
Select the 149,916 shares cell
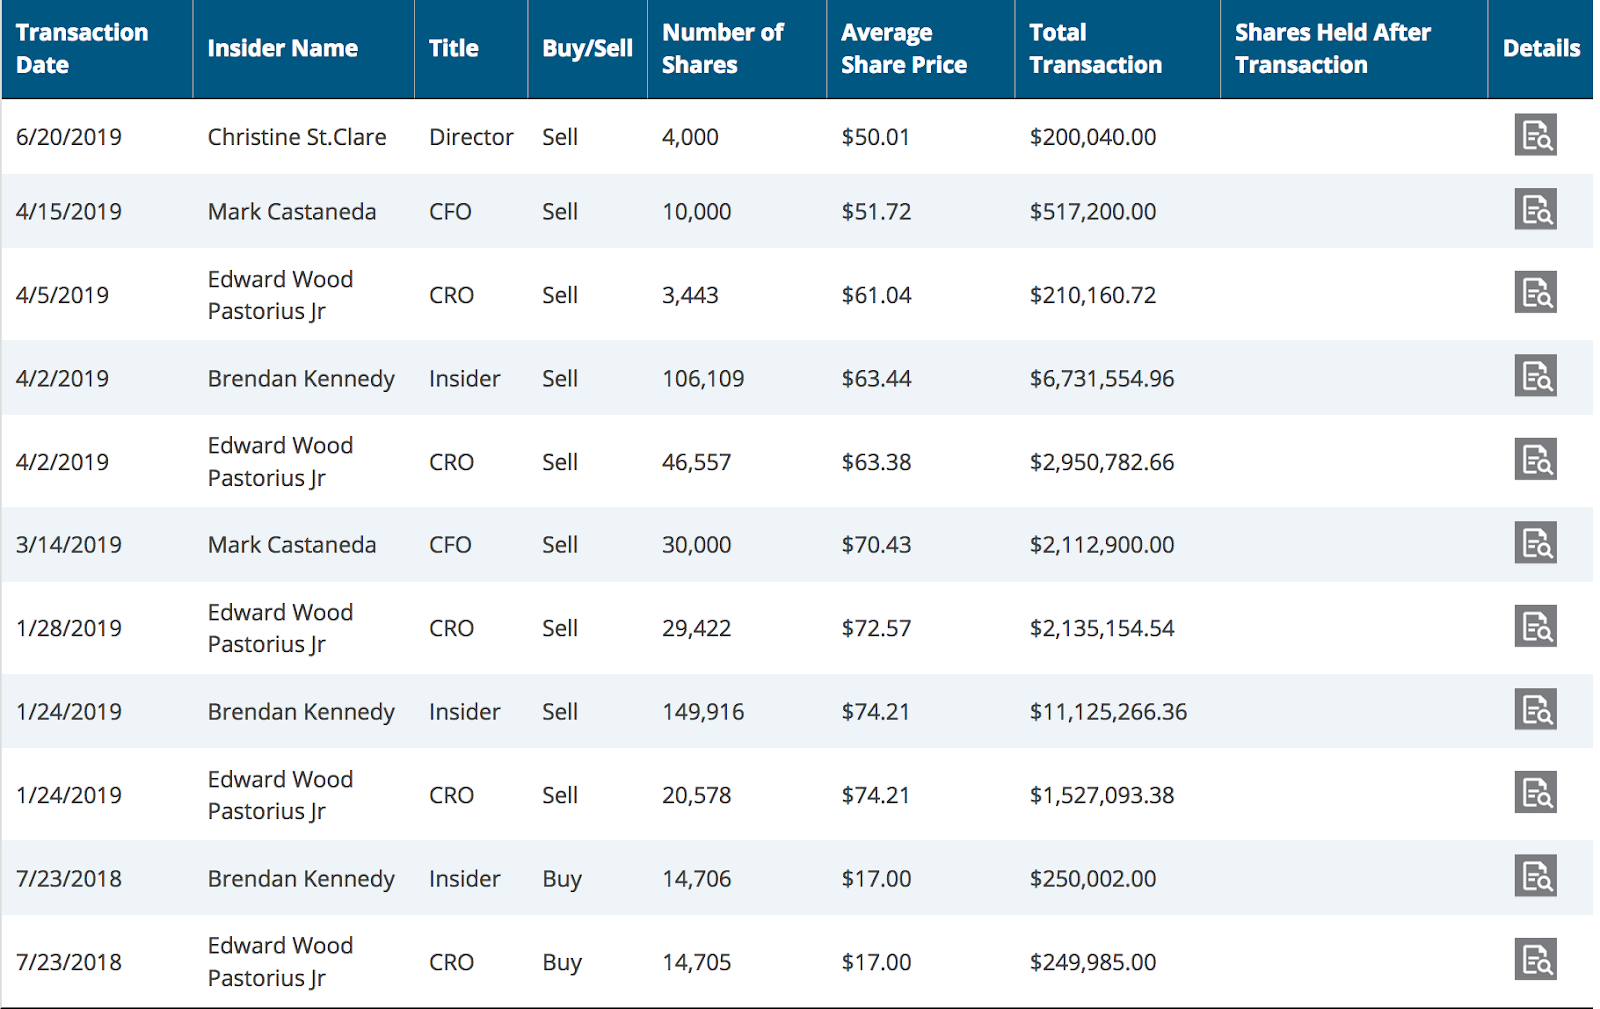coord(703,712)
